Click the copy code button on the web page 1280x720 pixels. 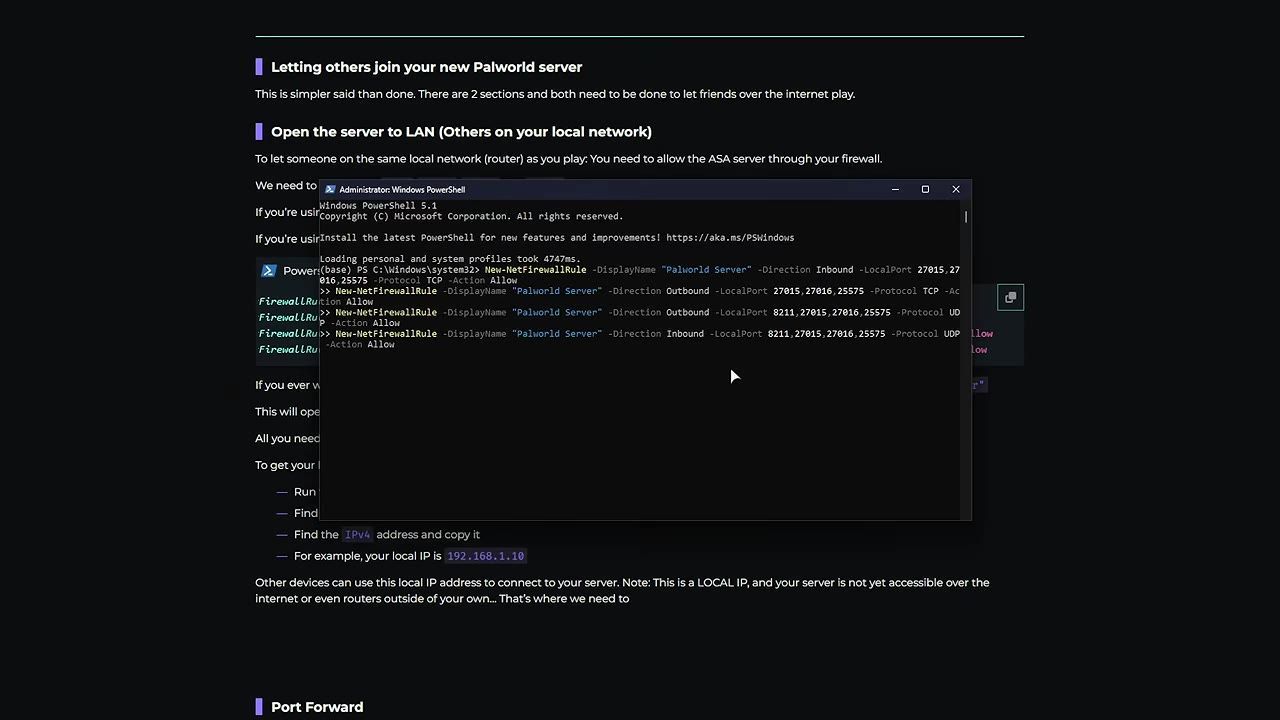pos(1010,297)
